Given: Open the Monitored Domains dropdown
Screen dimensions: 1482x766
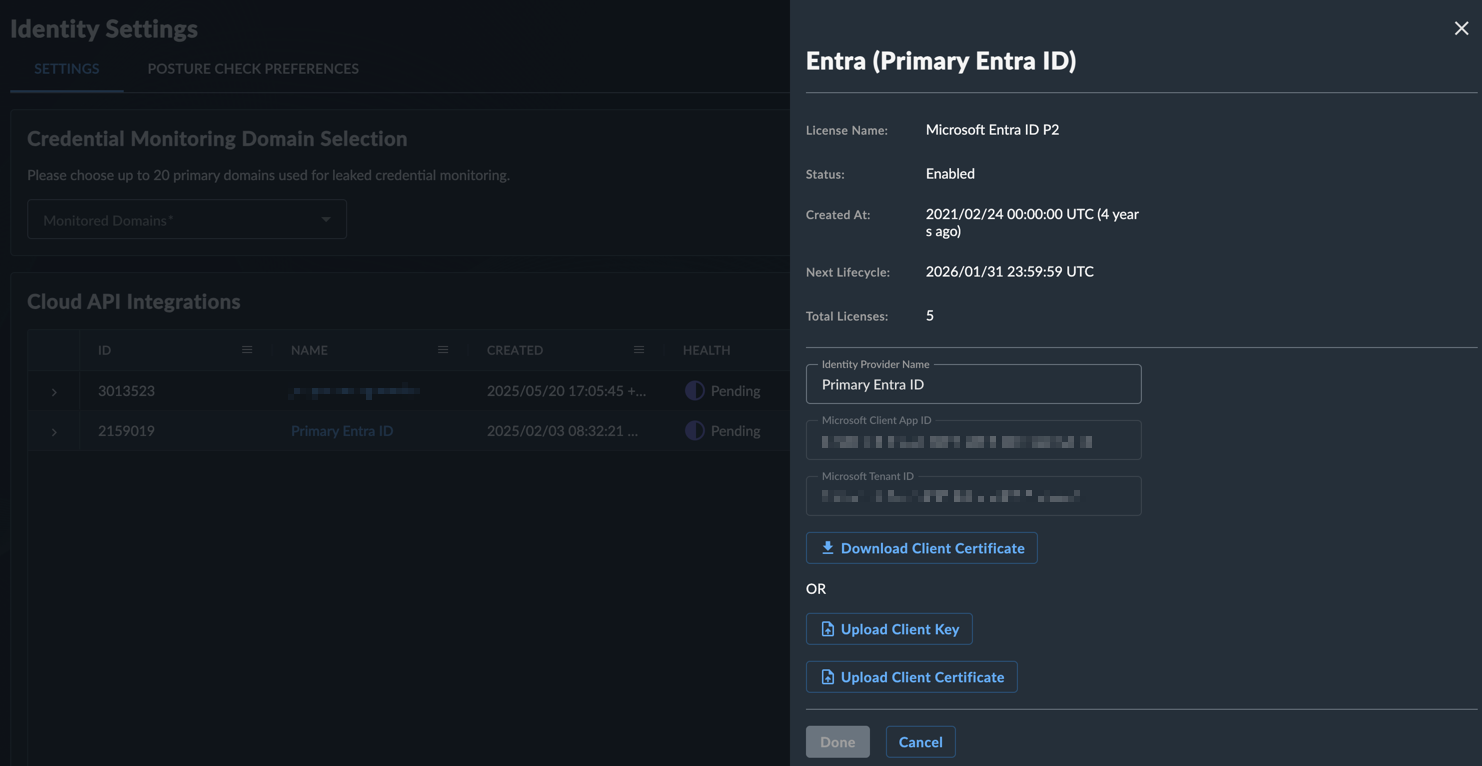Looking at the screenshot, I should point(187,219).
